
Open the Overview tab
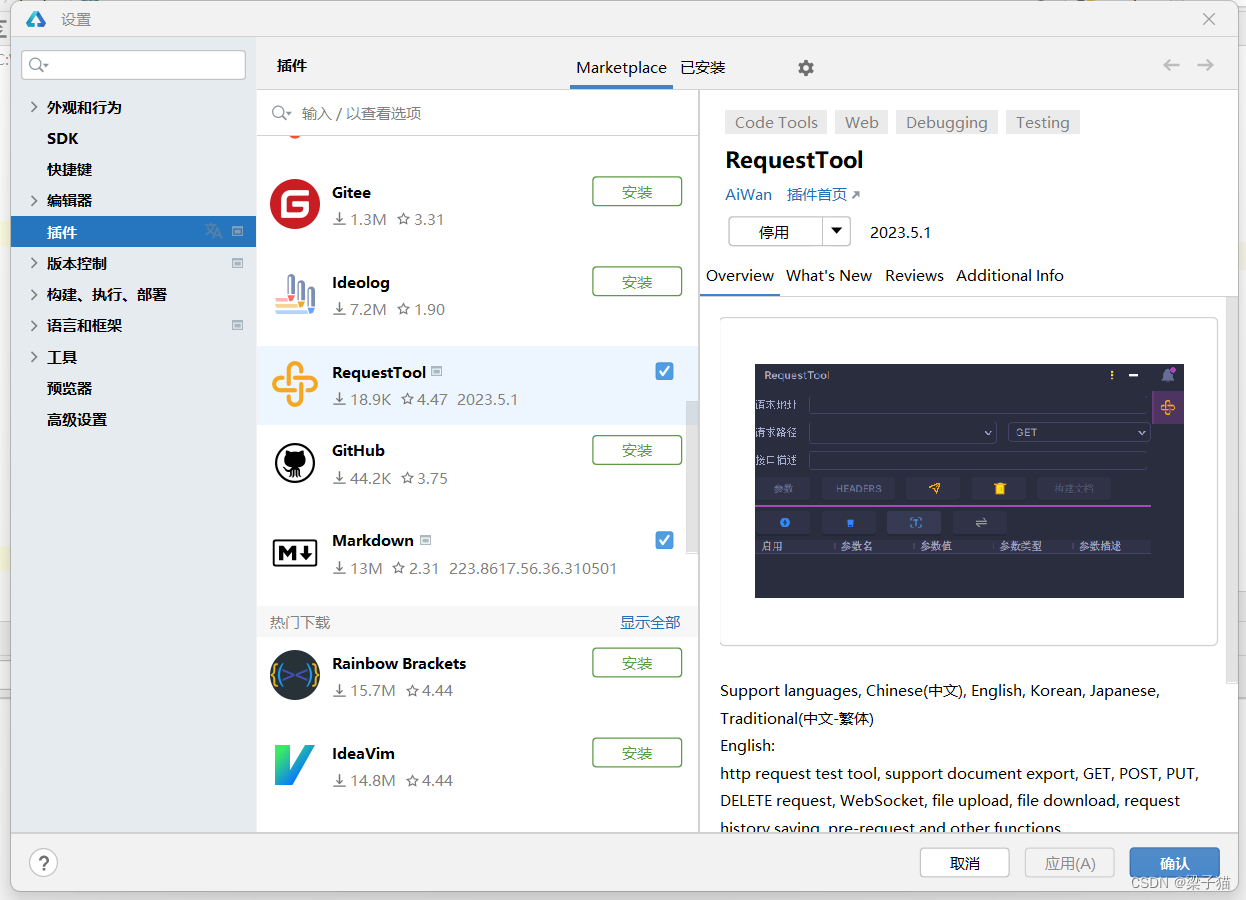click(740, 275)
